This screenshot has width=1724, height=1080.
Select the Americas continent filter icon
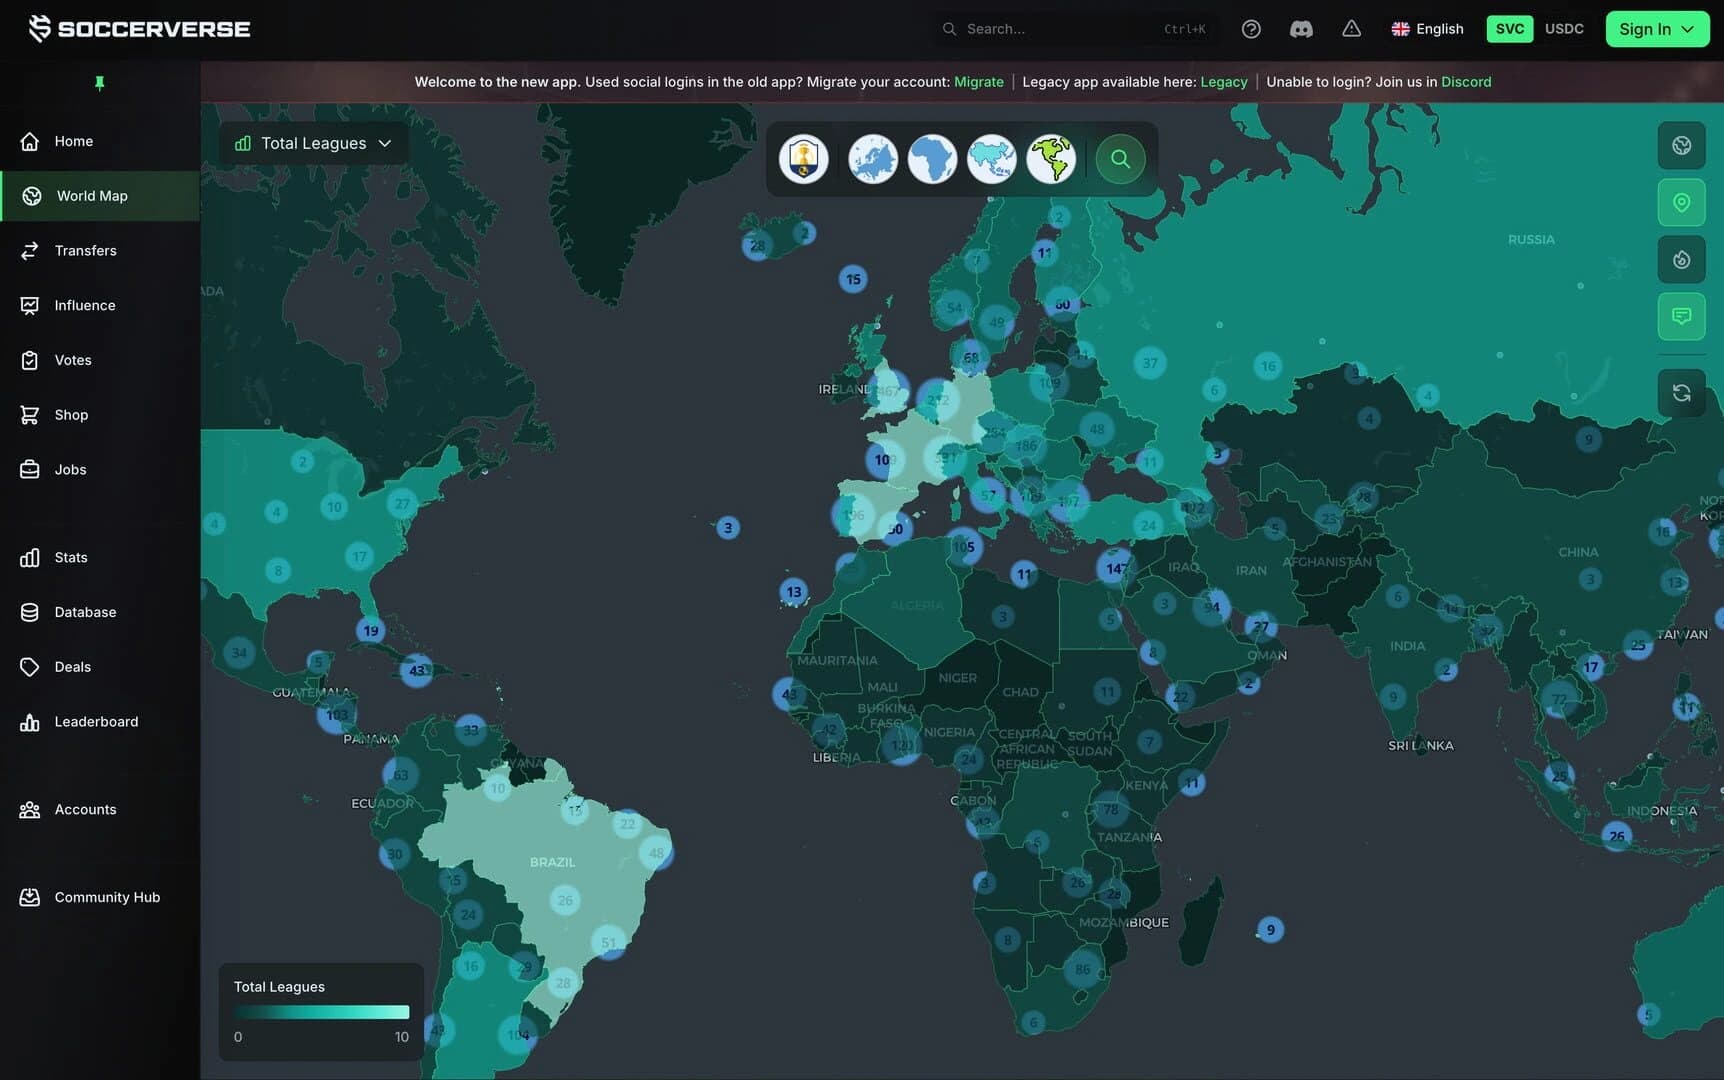1051,159
